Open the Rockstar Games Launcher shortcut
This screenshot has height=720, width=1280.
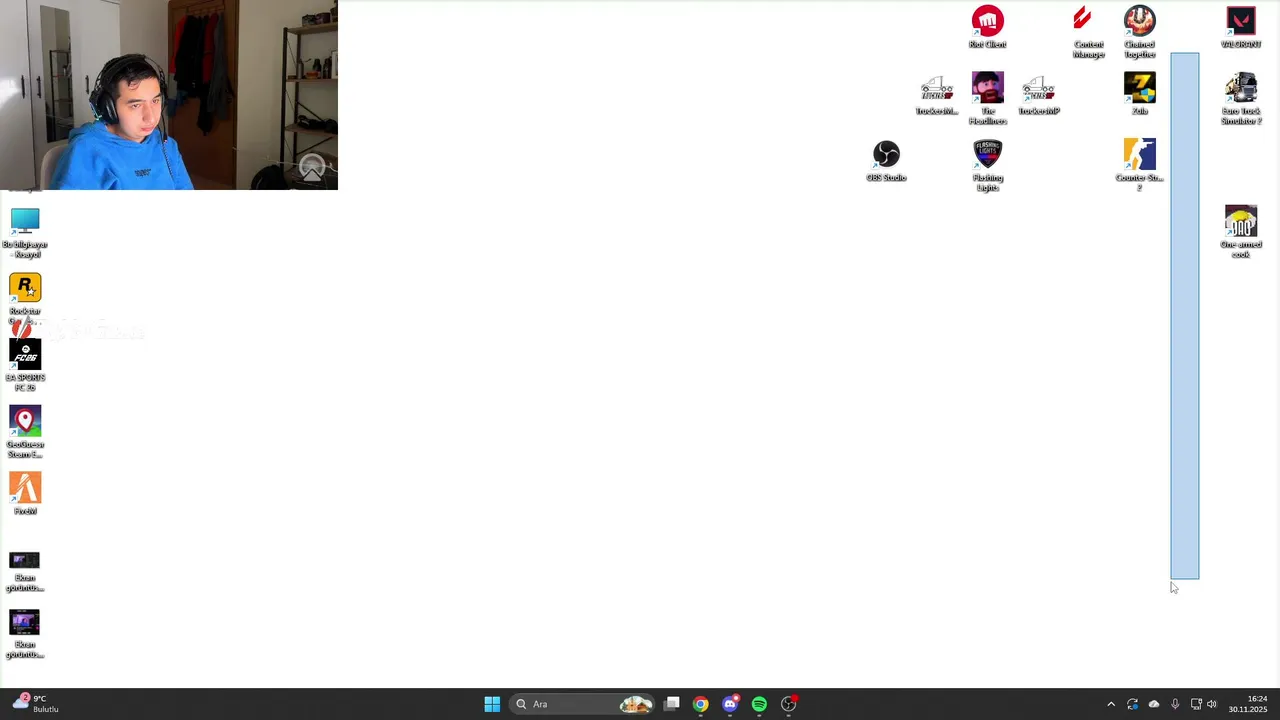[25, 298]
